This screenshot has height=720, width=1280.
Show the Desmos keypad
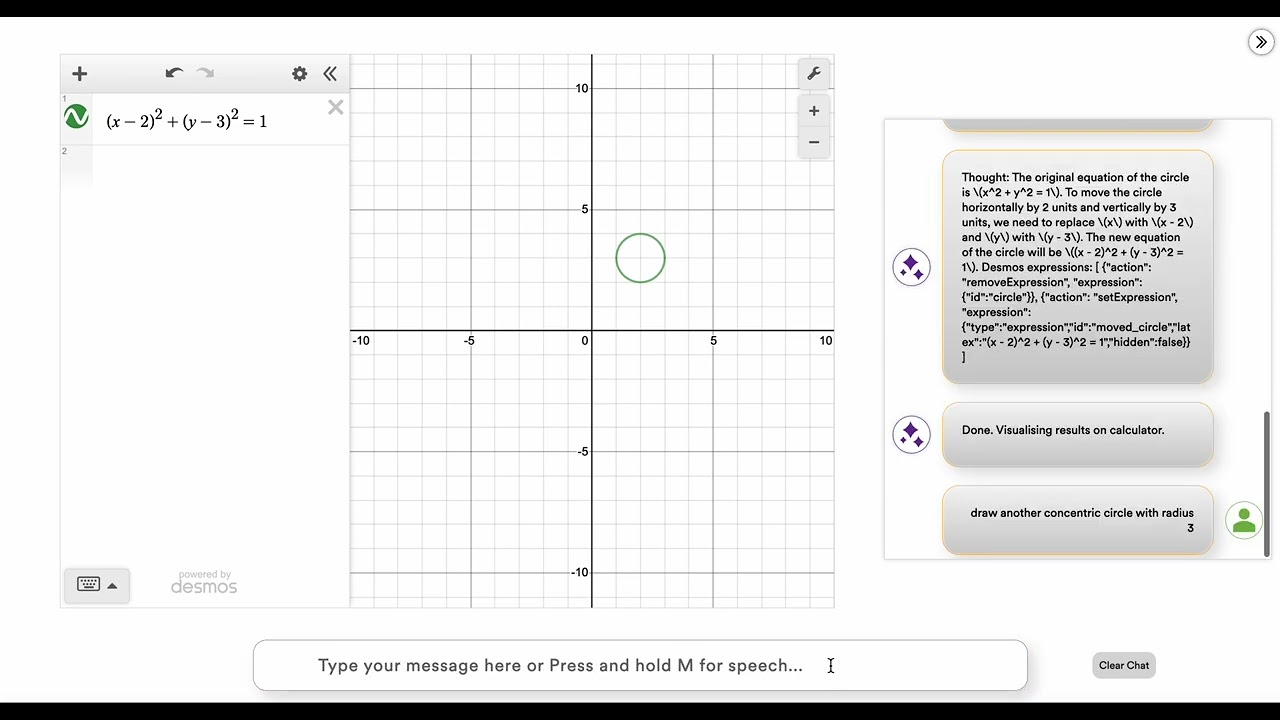point(88,585)
